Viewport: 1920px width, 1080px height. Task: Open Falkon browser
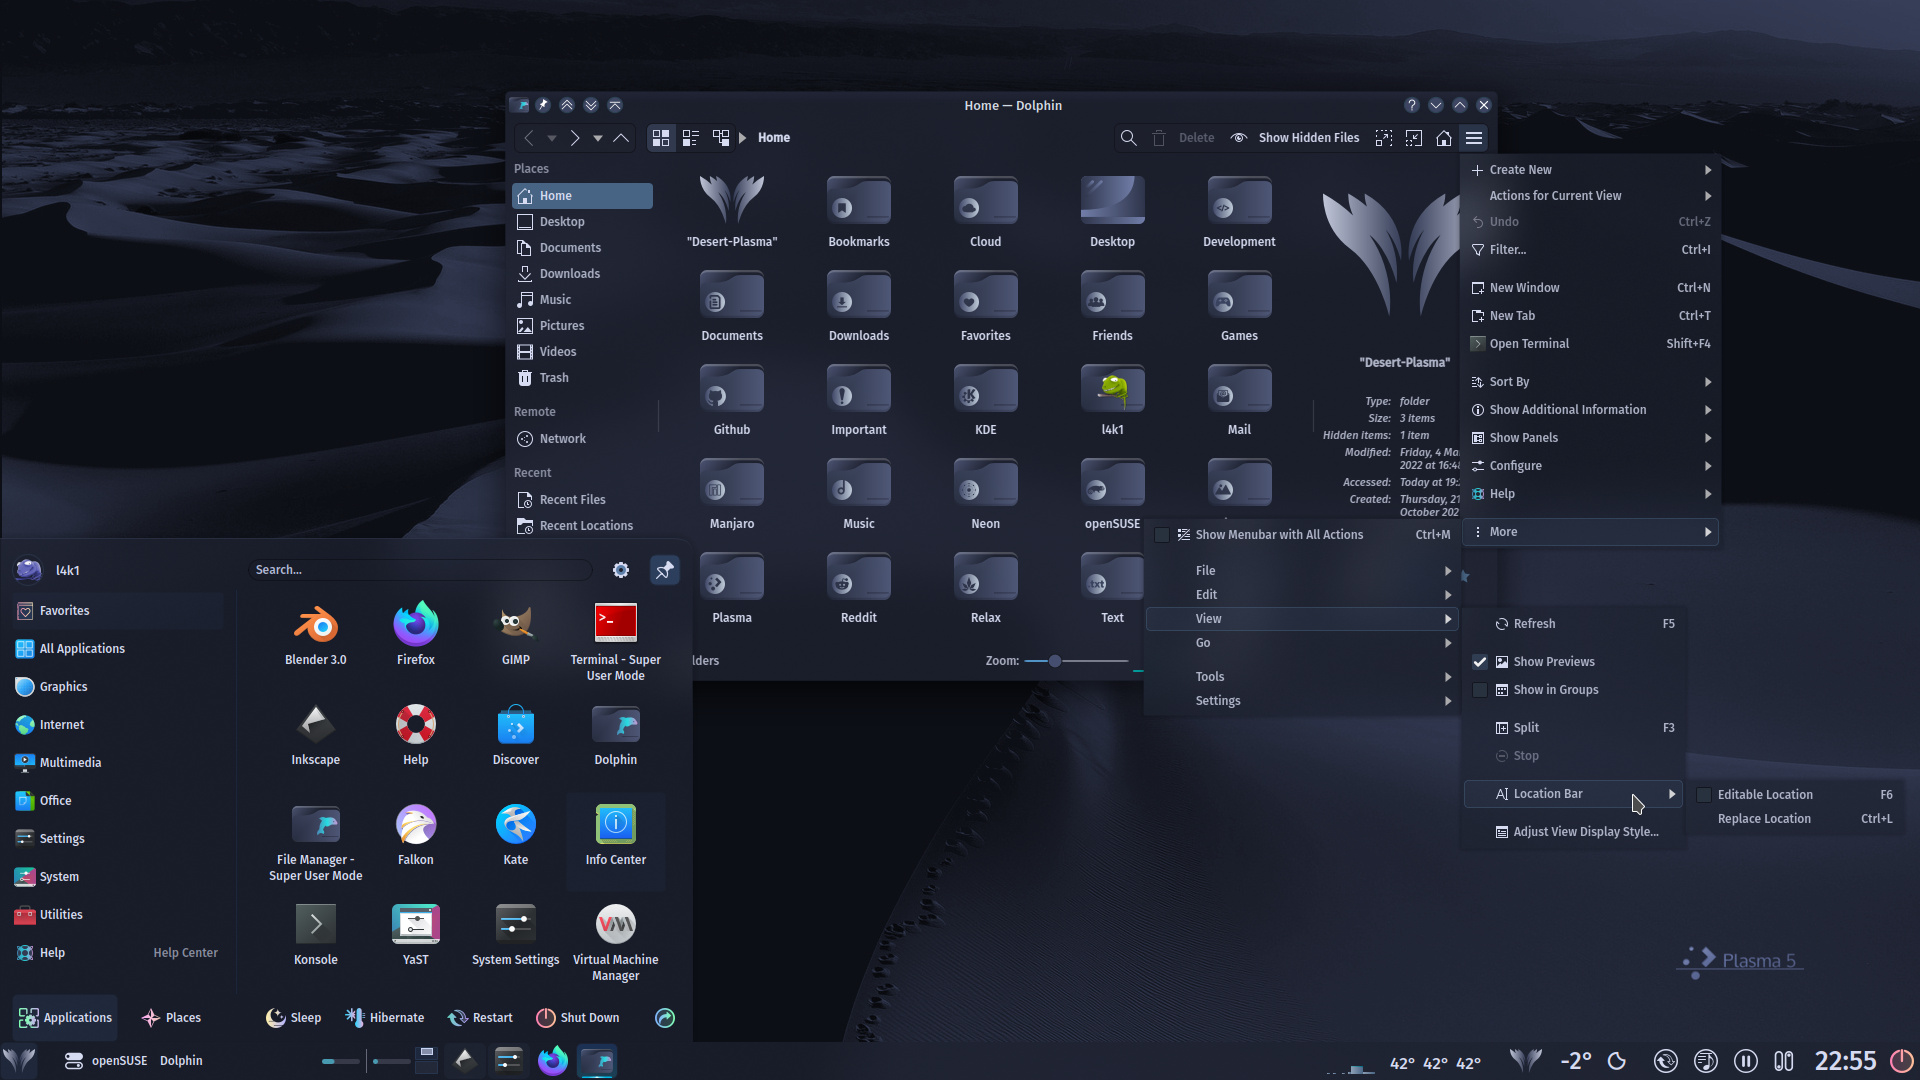[x=416, y=835]
